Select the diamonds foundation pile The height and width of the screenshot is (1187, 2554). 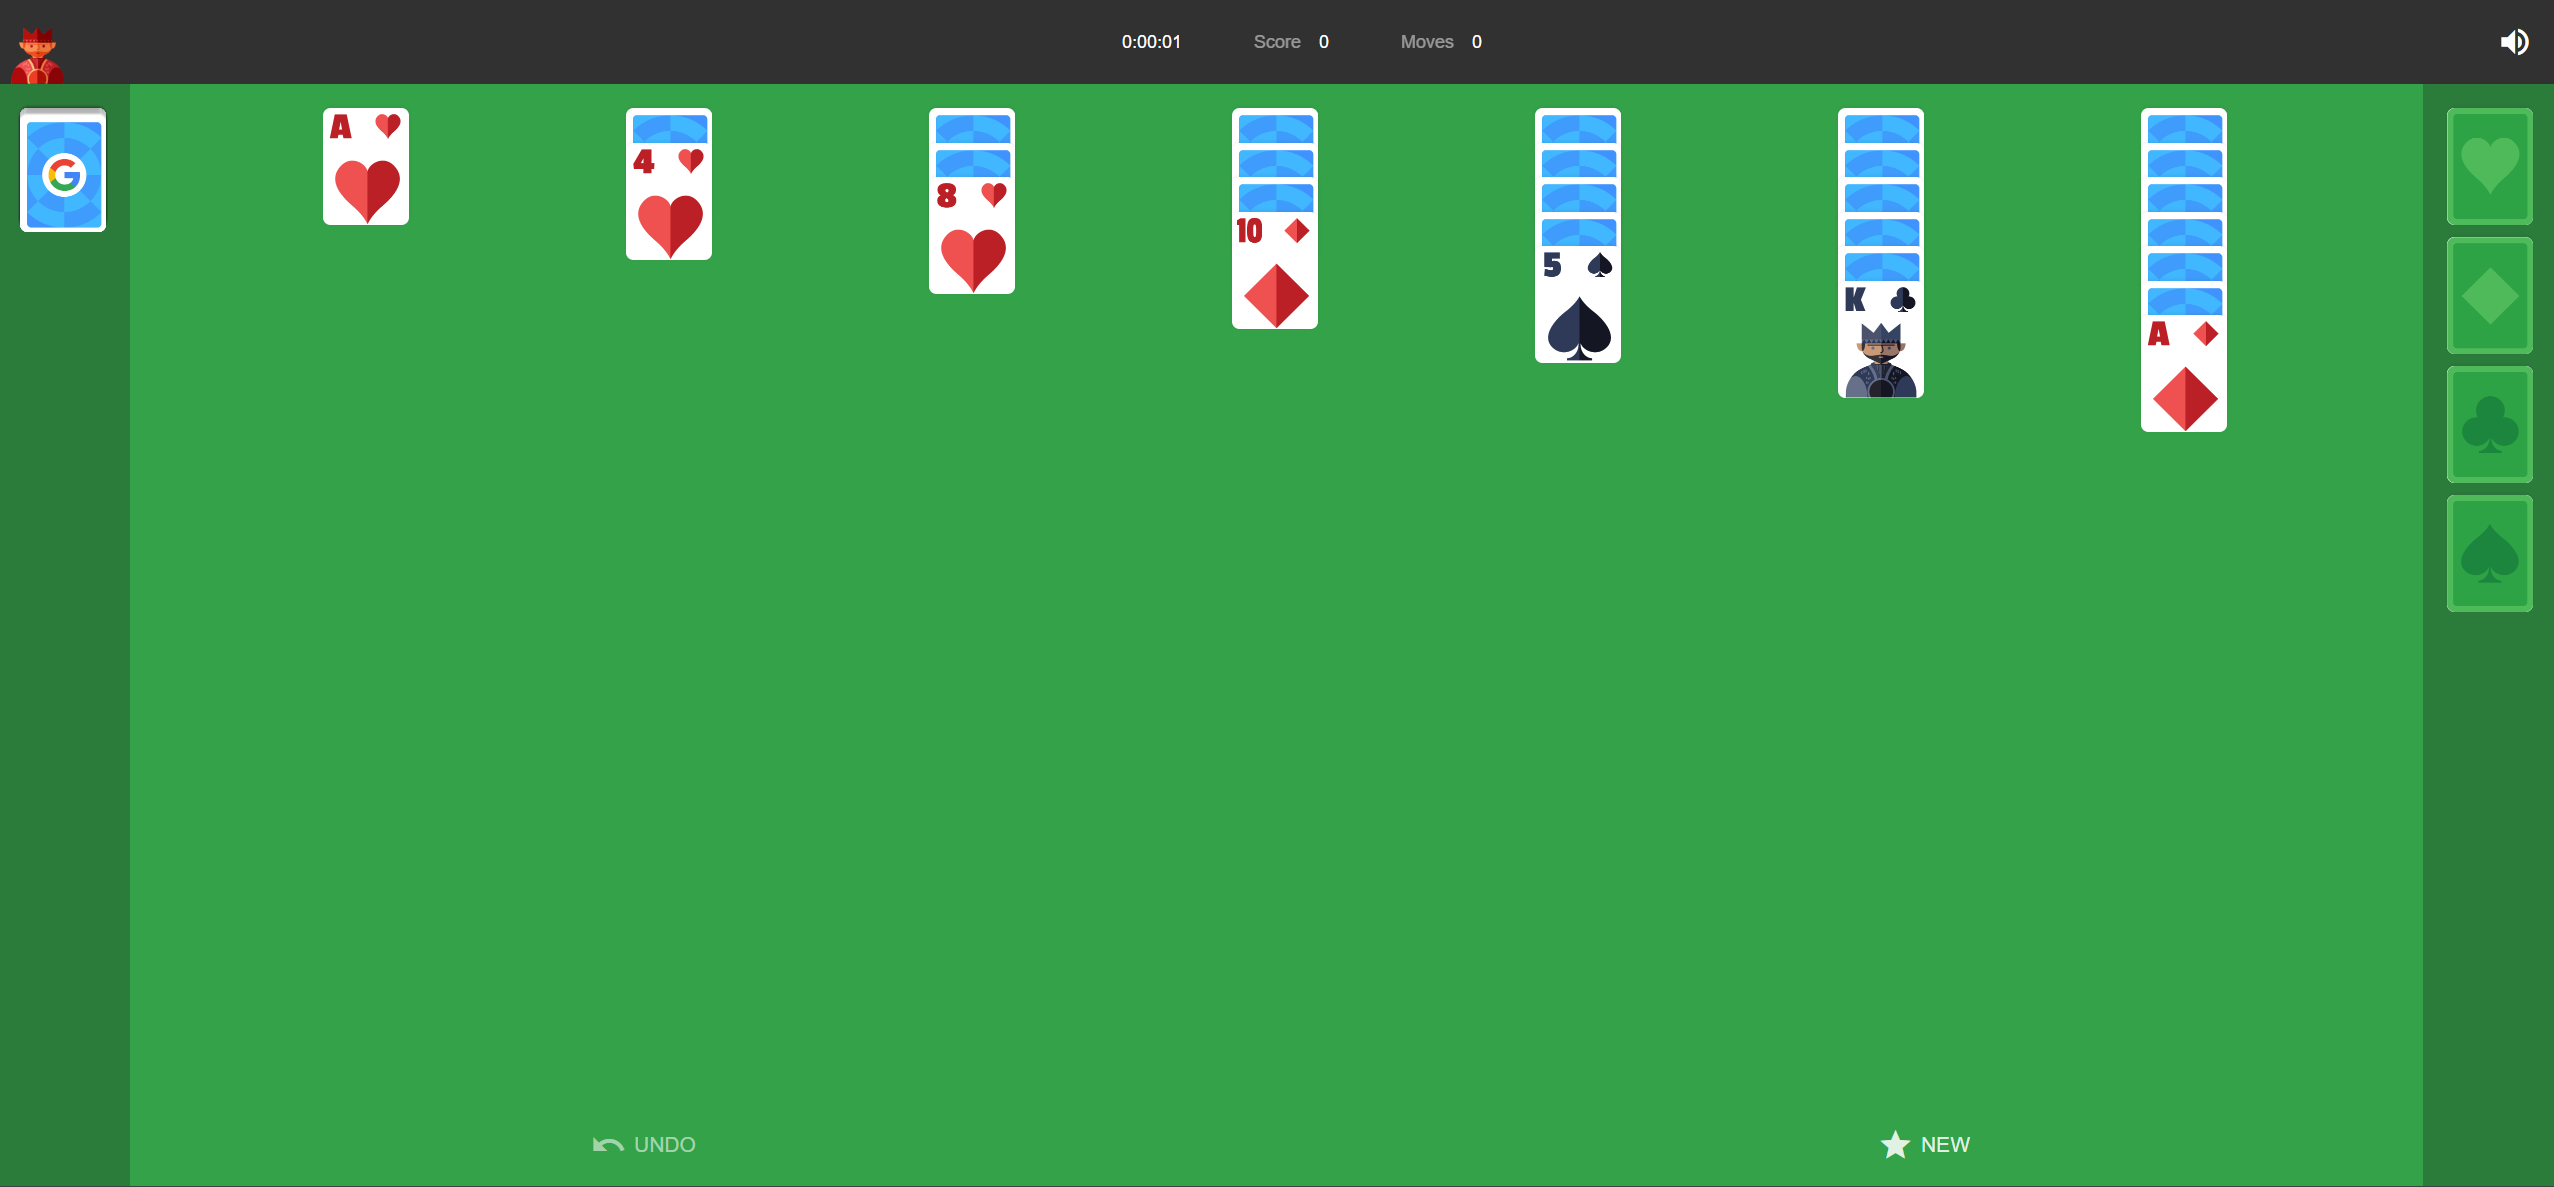pyautogui.click(x=2488, y=295)
